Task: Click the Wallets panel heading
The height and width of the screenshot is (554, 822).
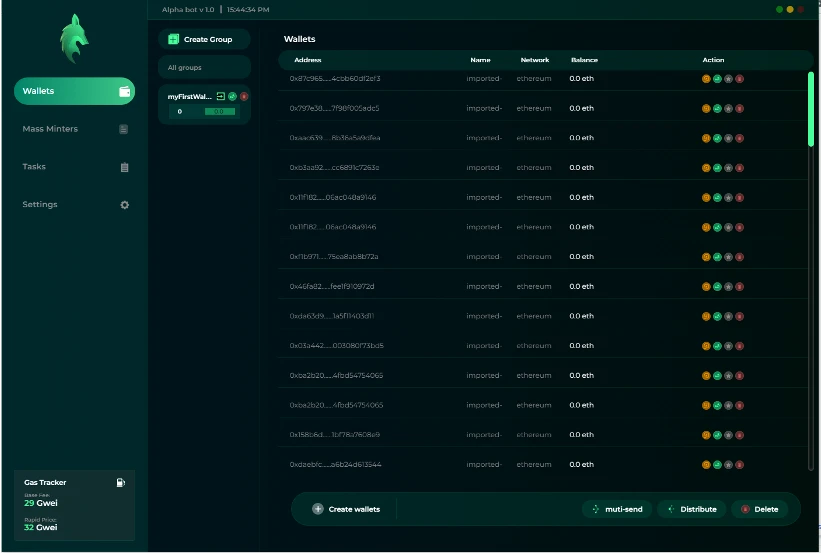Action: 299,39
